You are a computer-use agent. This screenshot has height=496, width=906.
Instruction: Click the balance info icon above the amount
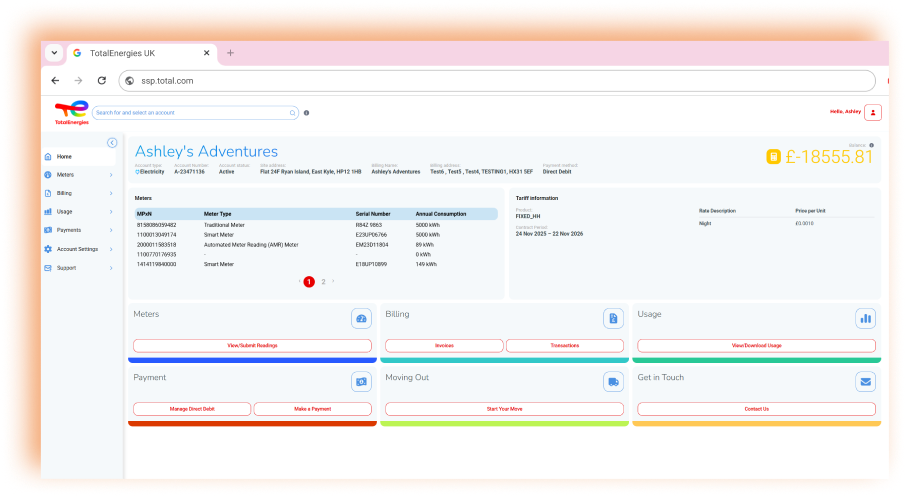[871, 145]
